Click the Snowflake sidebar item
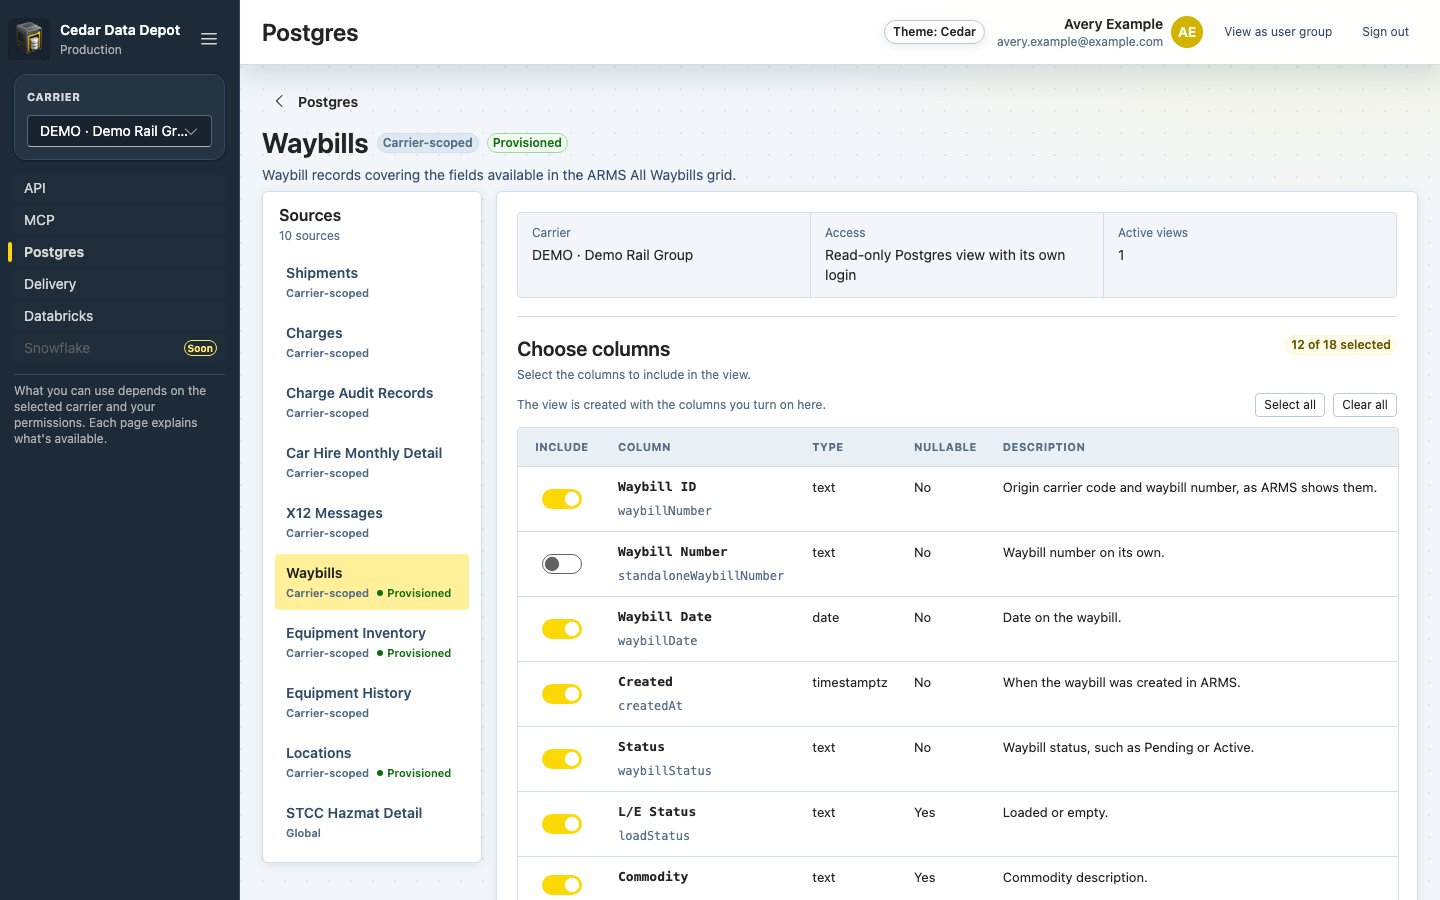 (x=120, y=348)
